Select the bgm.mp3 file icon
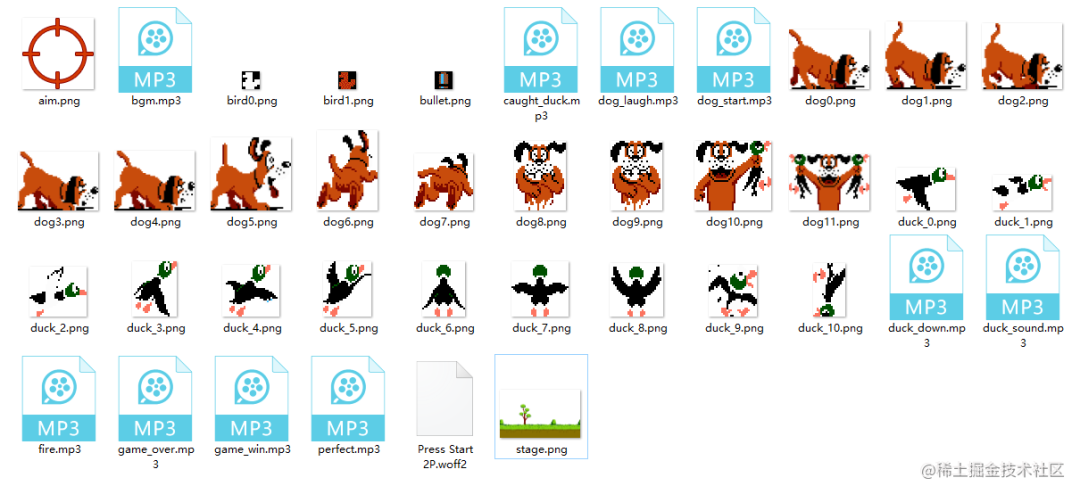Image resolution: width=1080 pixels, height=494 pixels. [x=155, y=50]
